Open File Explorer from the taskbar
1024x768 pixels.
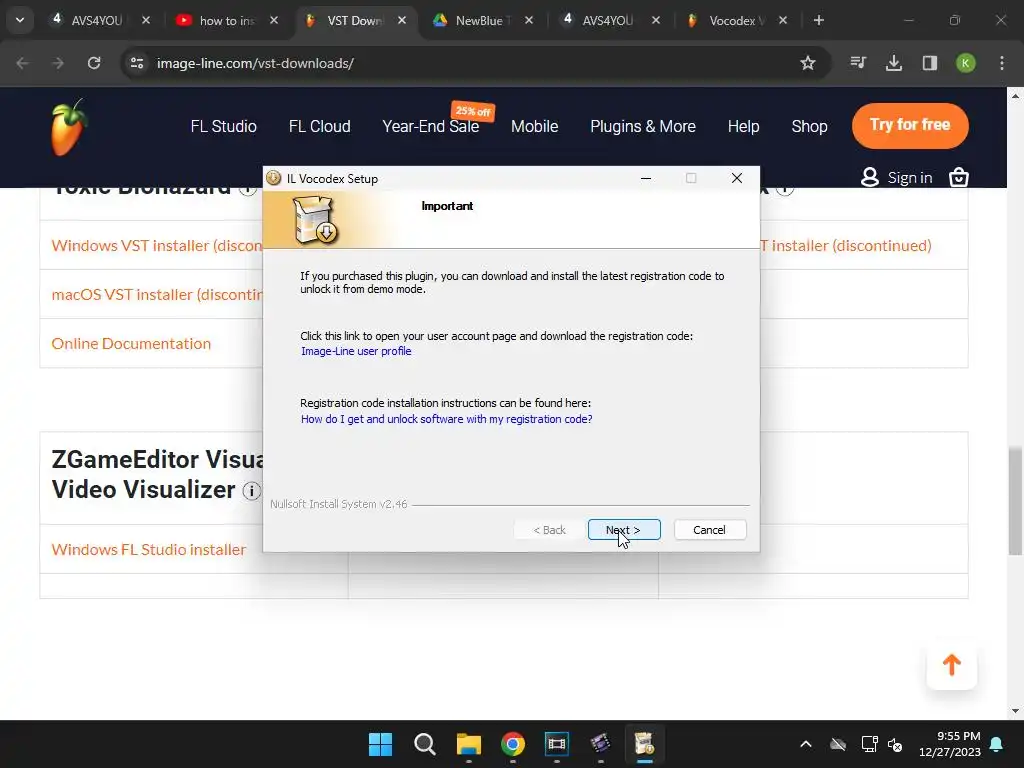tap(468, 744)
